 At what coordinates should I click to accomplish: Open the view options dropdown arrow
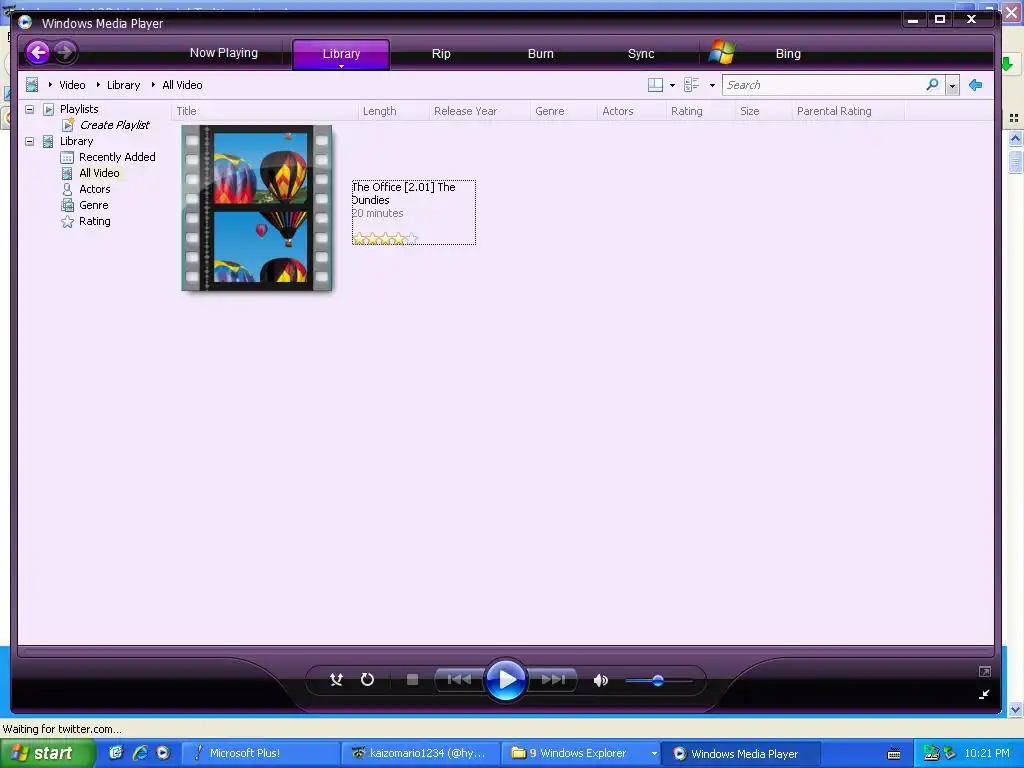712,86
